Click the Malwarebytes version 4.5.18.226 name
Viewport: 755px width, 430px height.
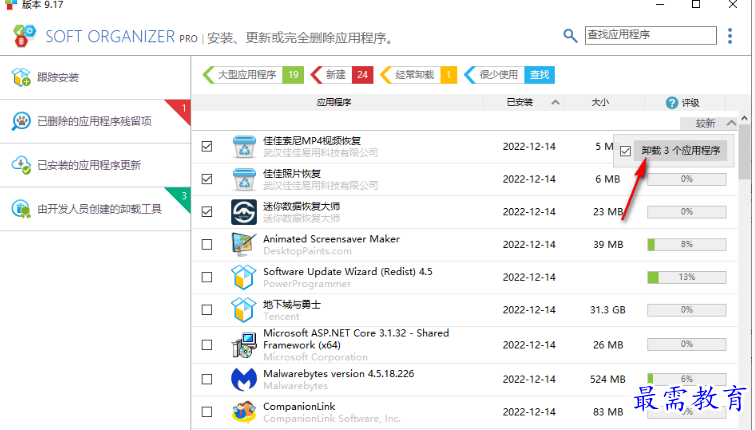click(338, 374)
